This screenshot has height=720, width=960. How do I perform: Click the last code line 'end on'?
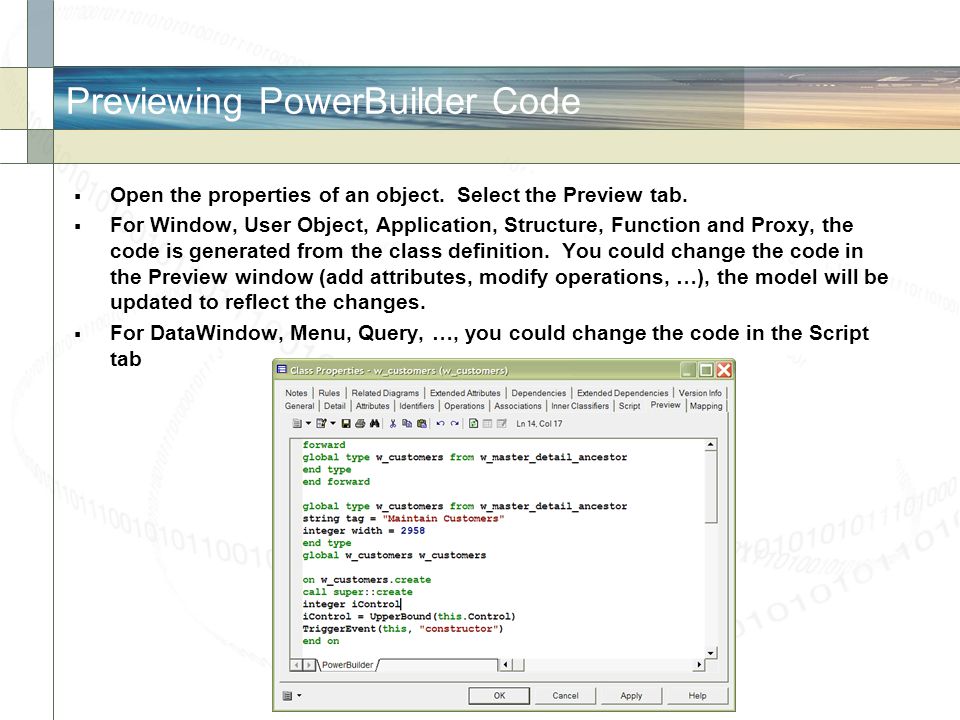[321, 641]
